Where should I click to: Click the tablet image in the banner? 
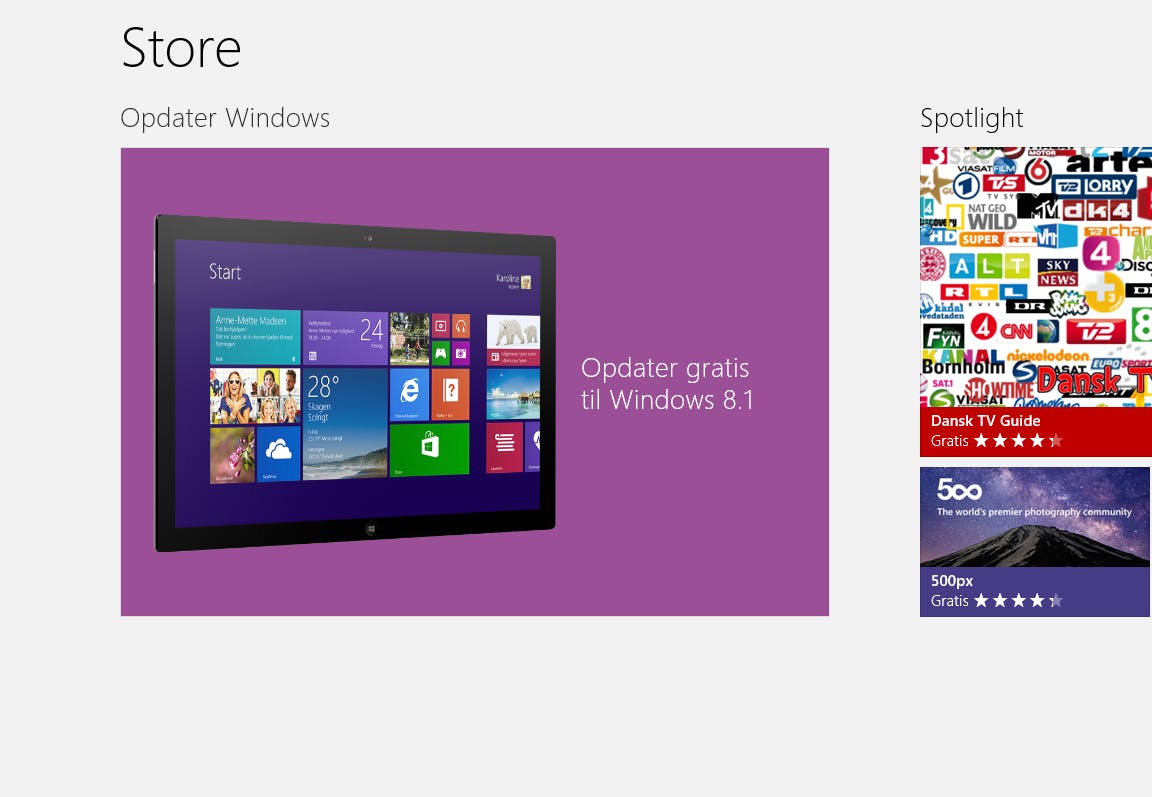point(355,383)
